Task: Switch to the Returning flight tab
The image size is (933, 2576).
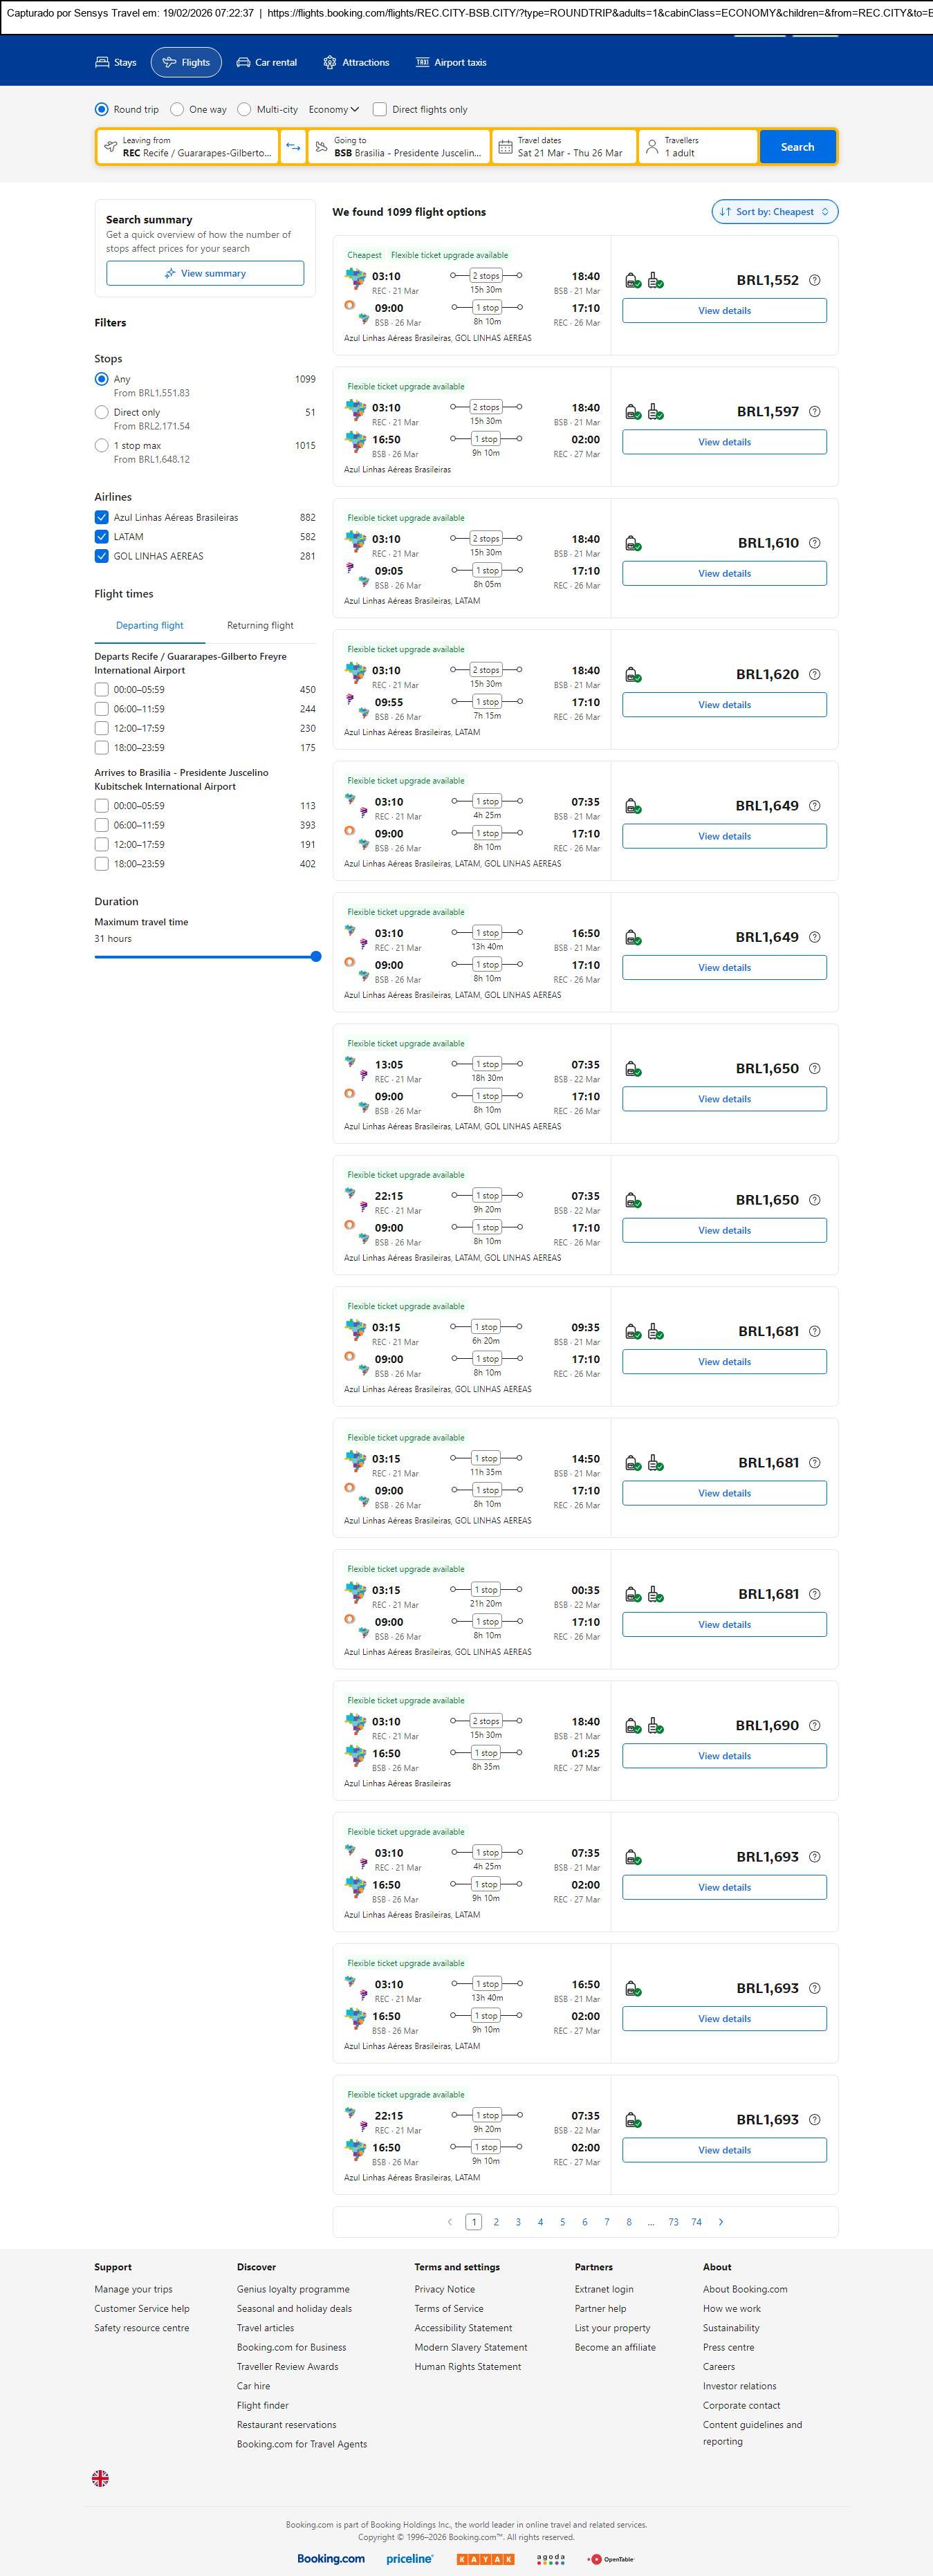Action: pos(260,626)
